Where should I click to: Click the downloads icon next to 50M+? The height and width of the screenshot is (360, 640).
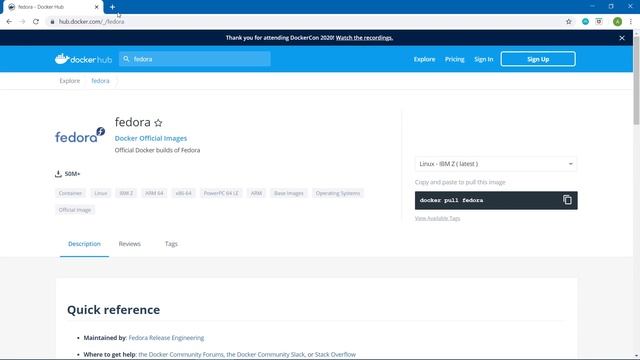(x=58, y=174)
